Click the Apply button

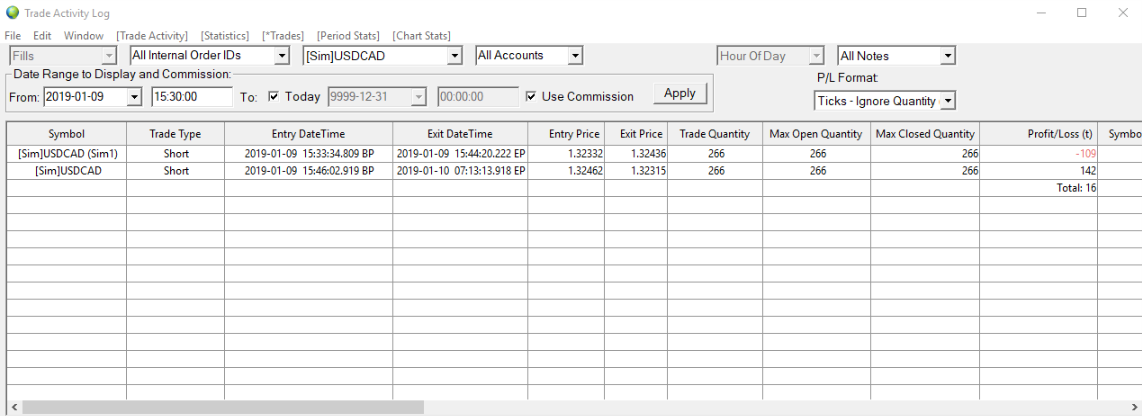click(680, 93)
